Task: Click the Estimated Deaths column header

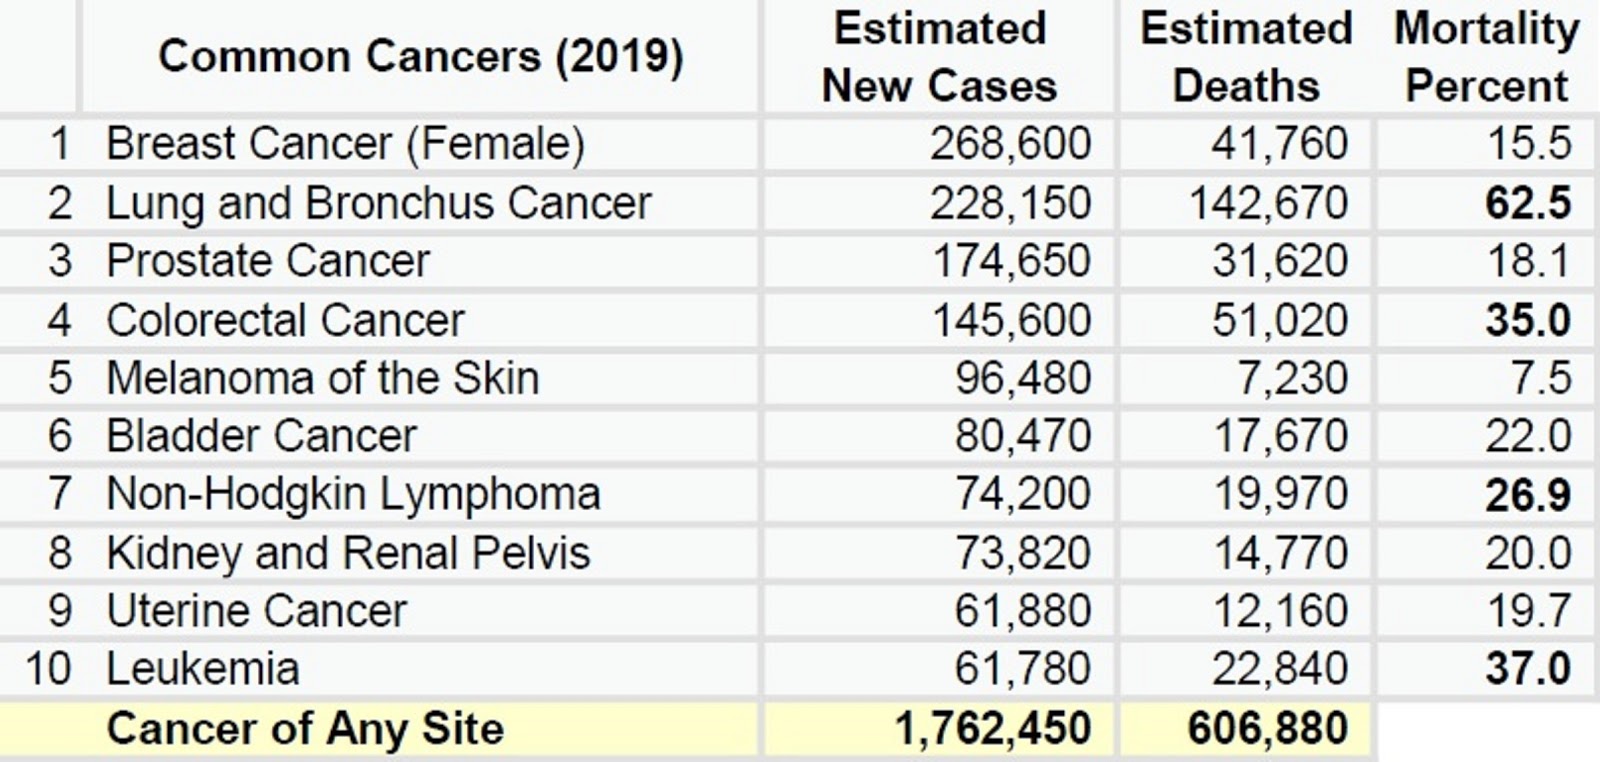Action: click(x=1246, y=57)
